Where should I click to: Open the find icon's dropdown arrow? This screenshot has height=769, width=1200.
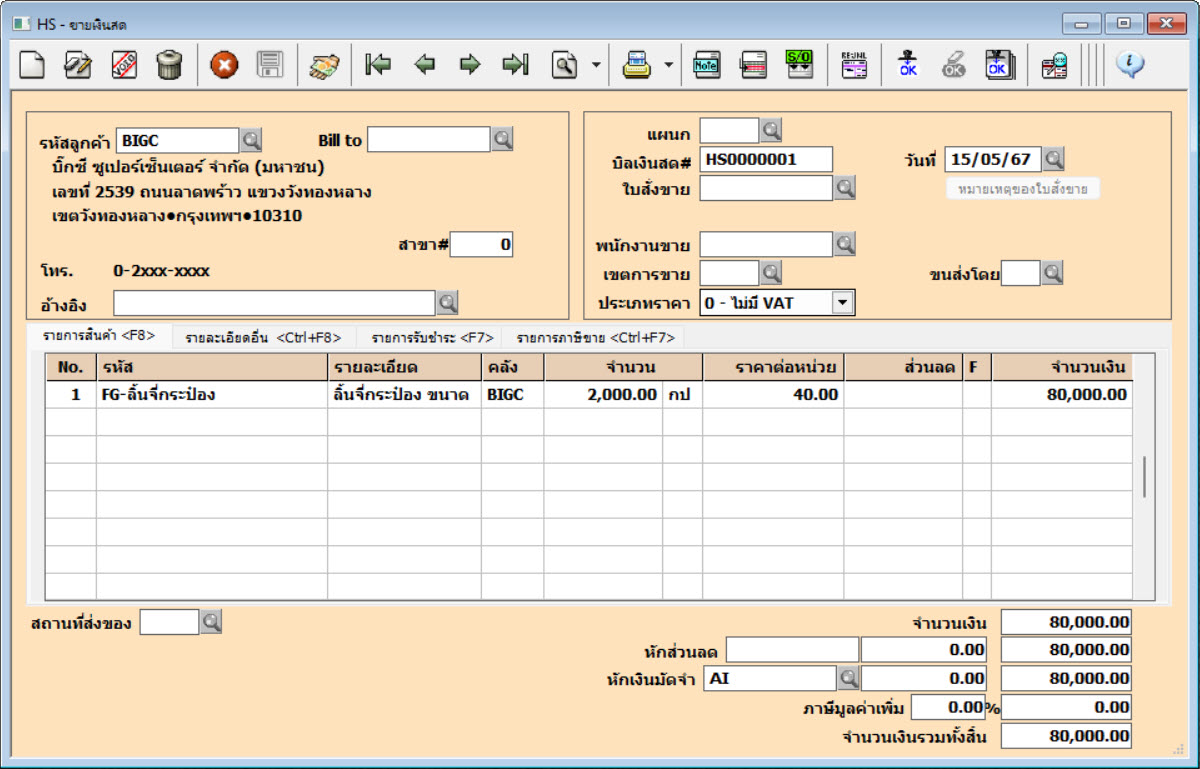click(596, 66)
